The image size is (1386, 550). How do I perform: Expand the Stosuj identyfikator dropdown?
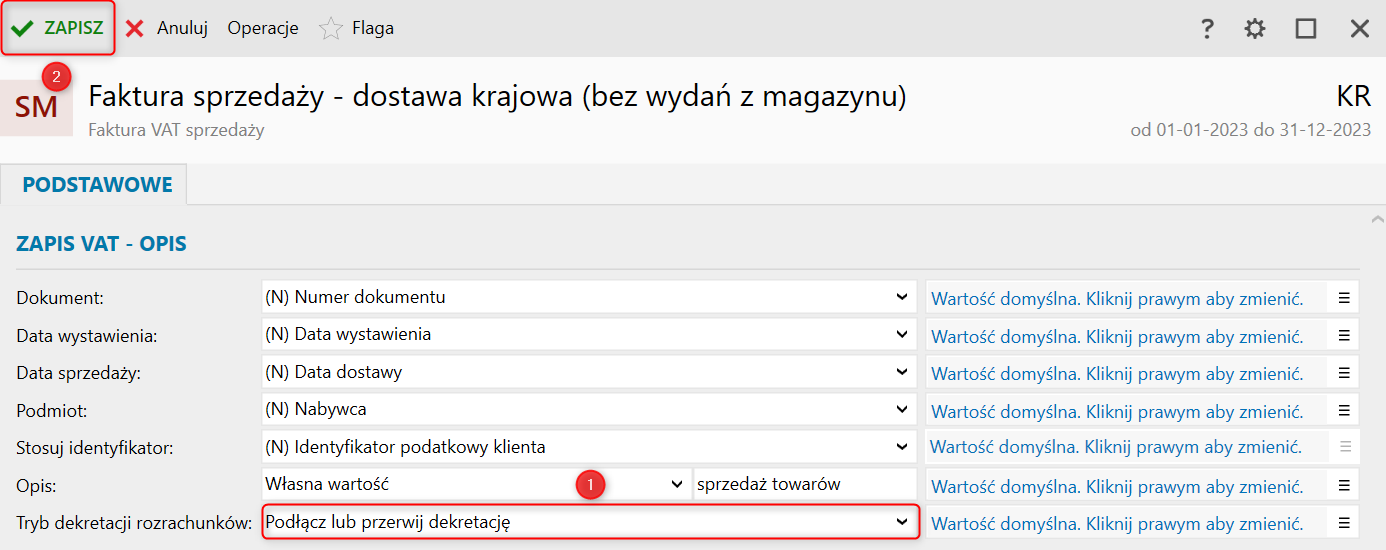pos(902,447)
